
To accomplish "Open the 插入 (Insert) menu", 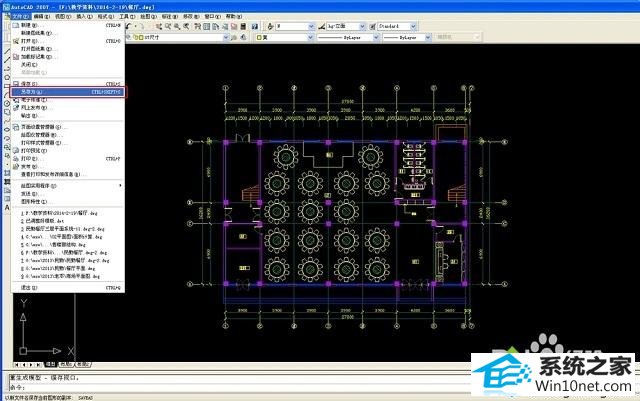I will point(84,16).
